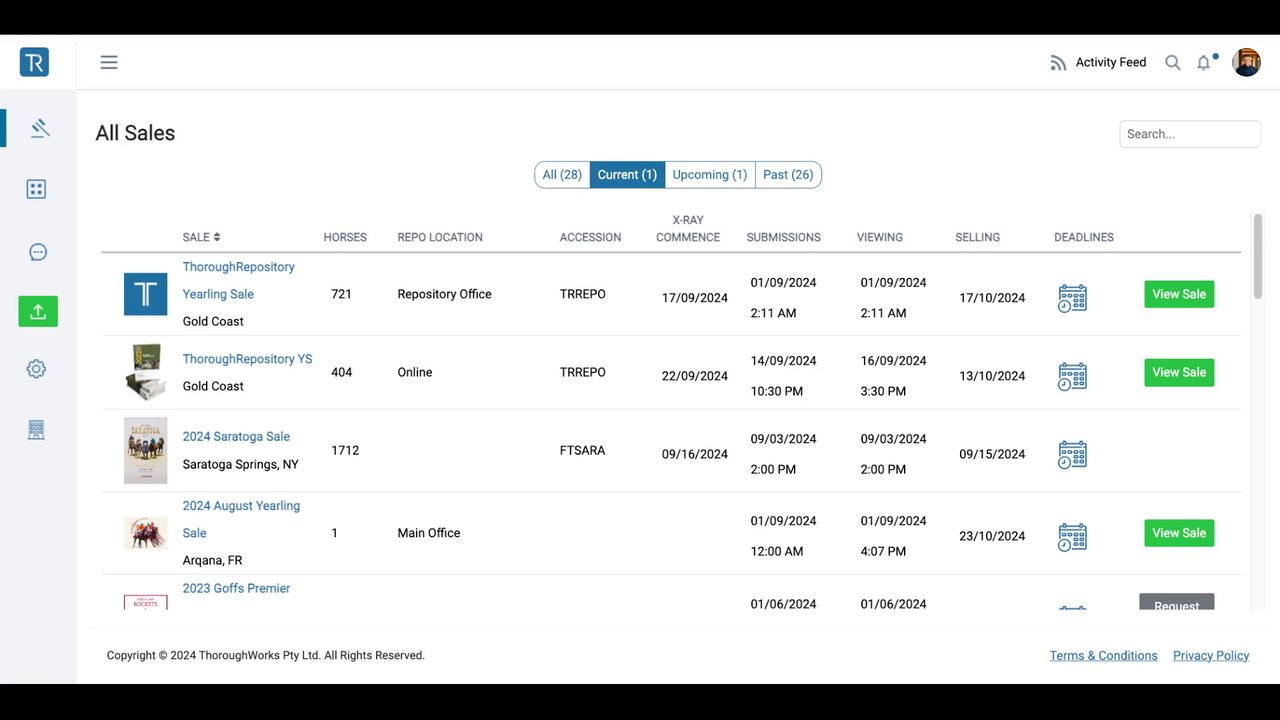1280x720 pixels.
Task: Click the Arqana, FR location text
Action: pyautogui.click(x=212, y=560)
